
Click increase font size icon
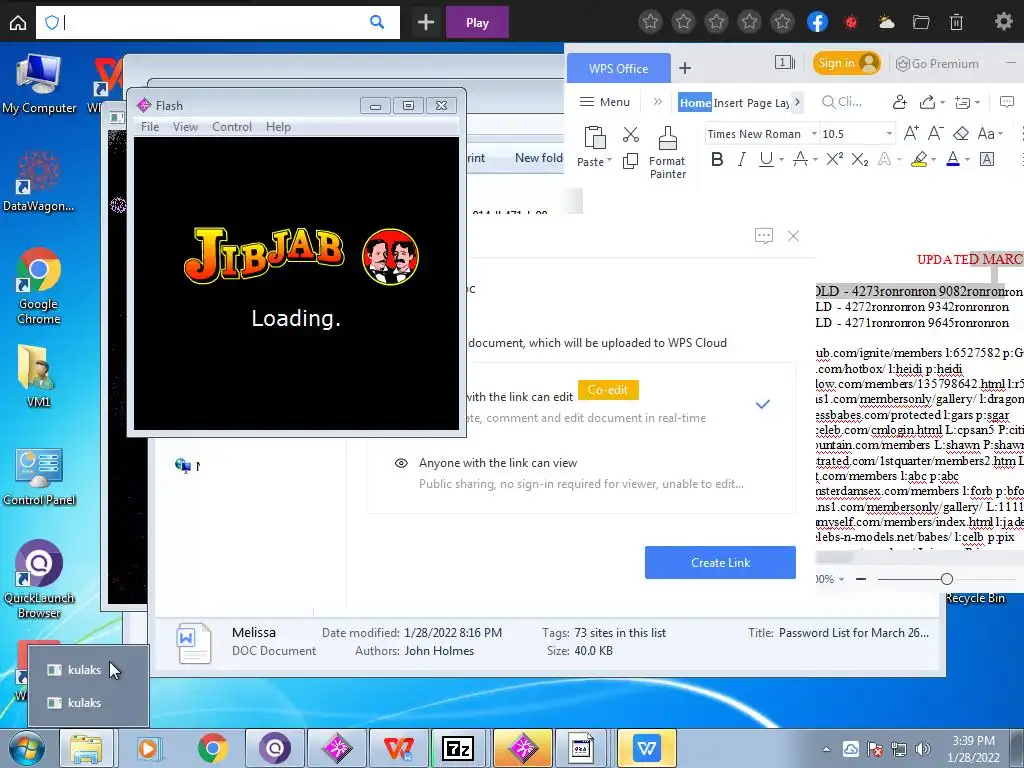click(x=911, y=133)
